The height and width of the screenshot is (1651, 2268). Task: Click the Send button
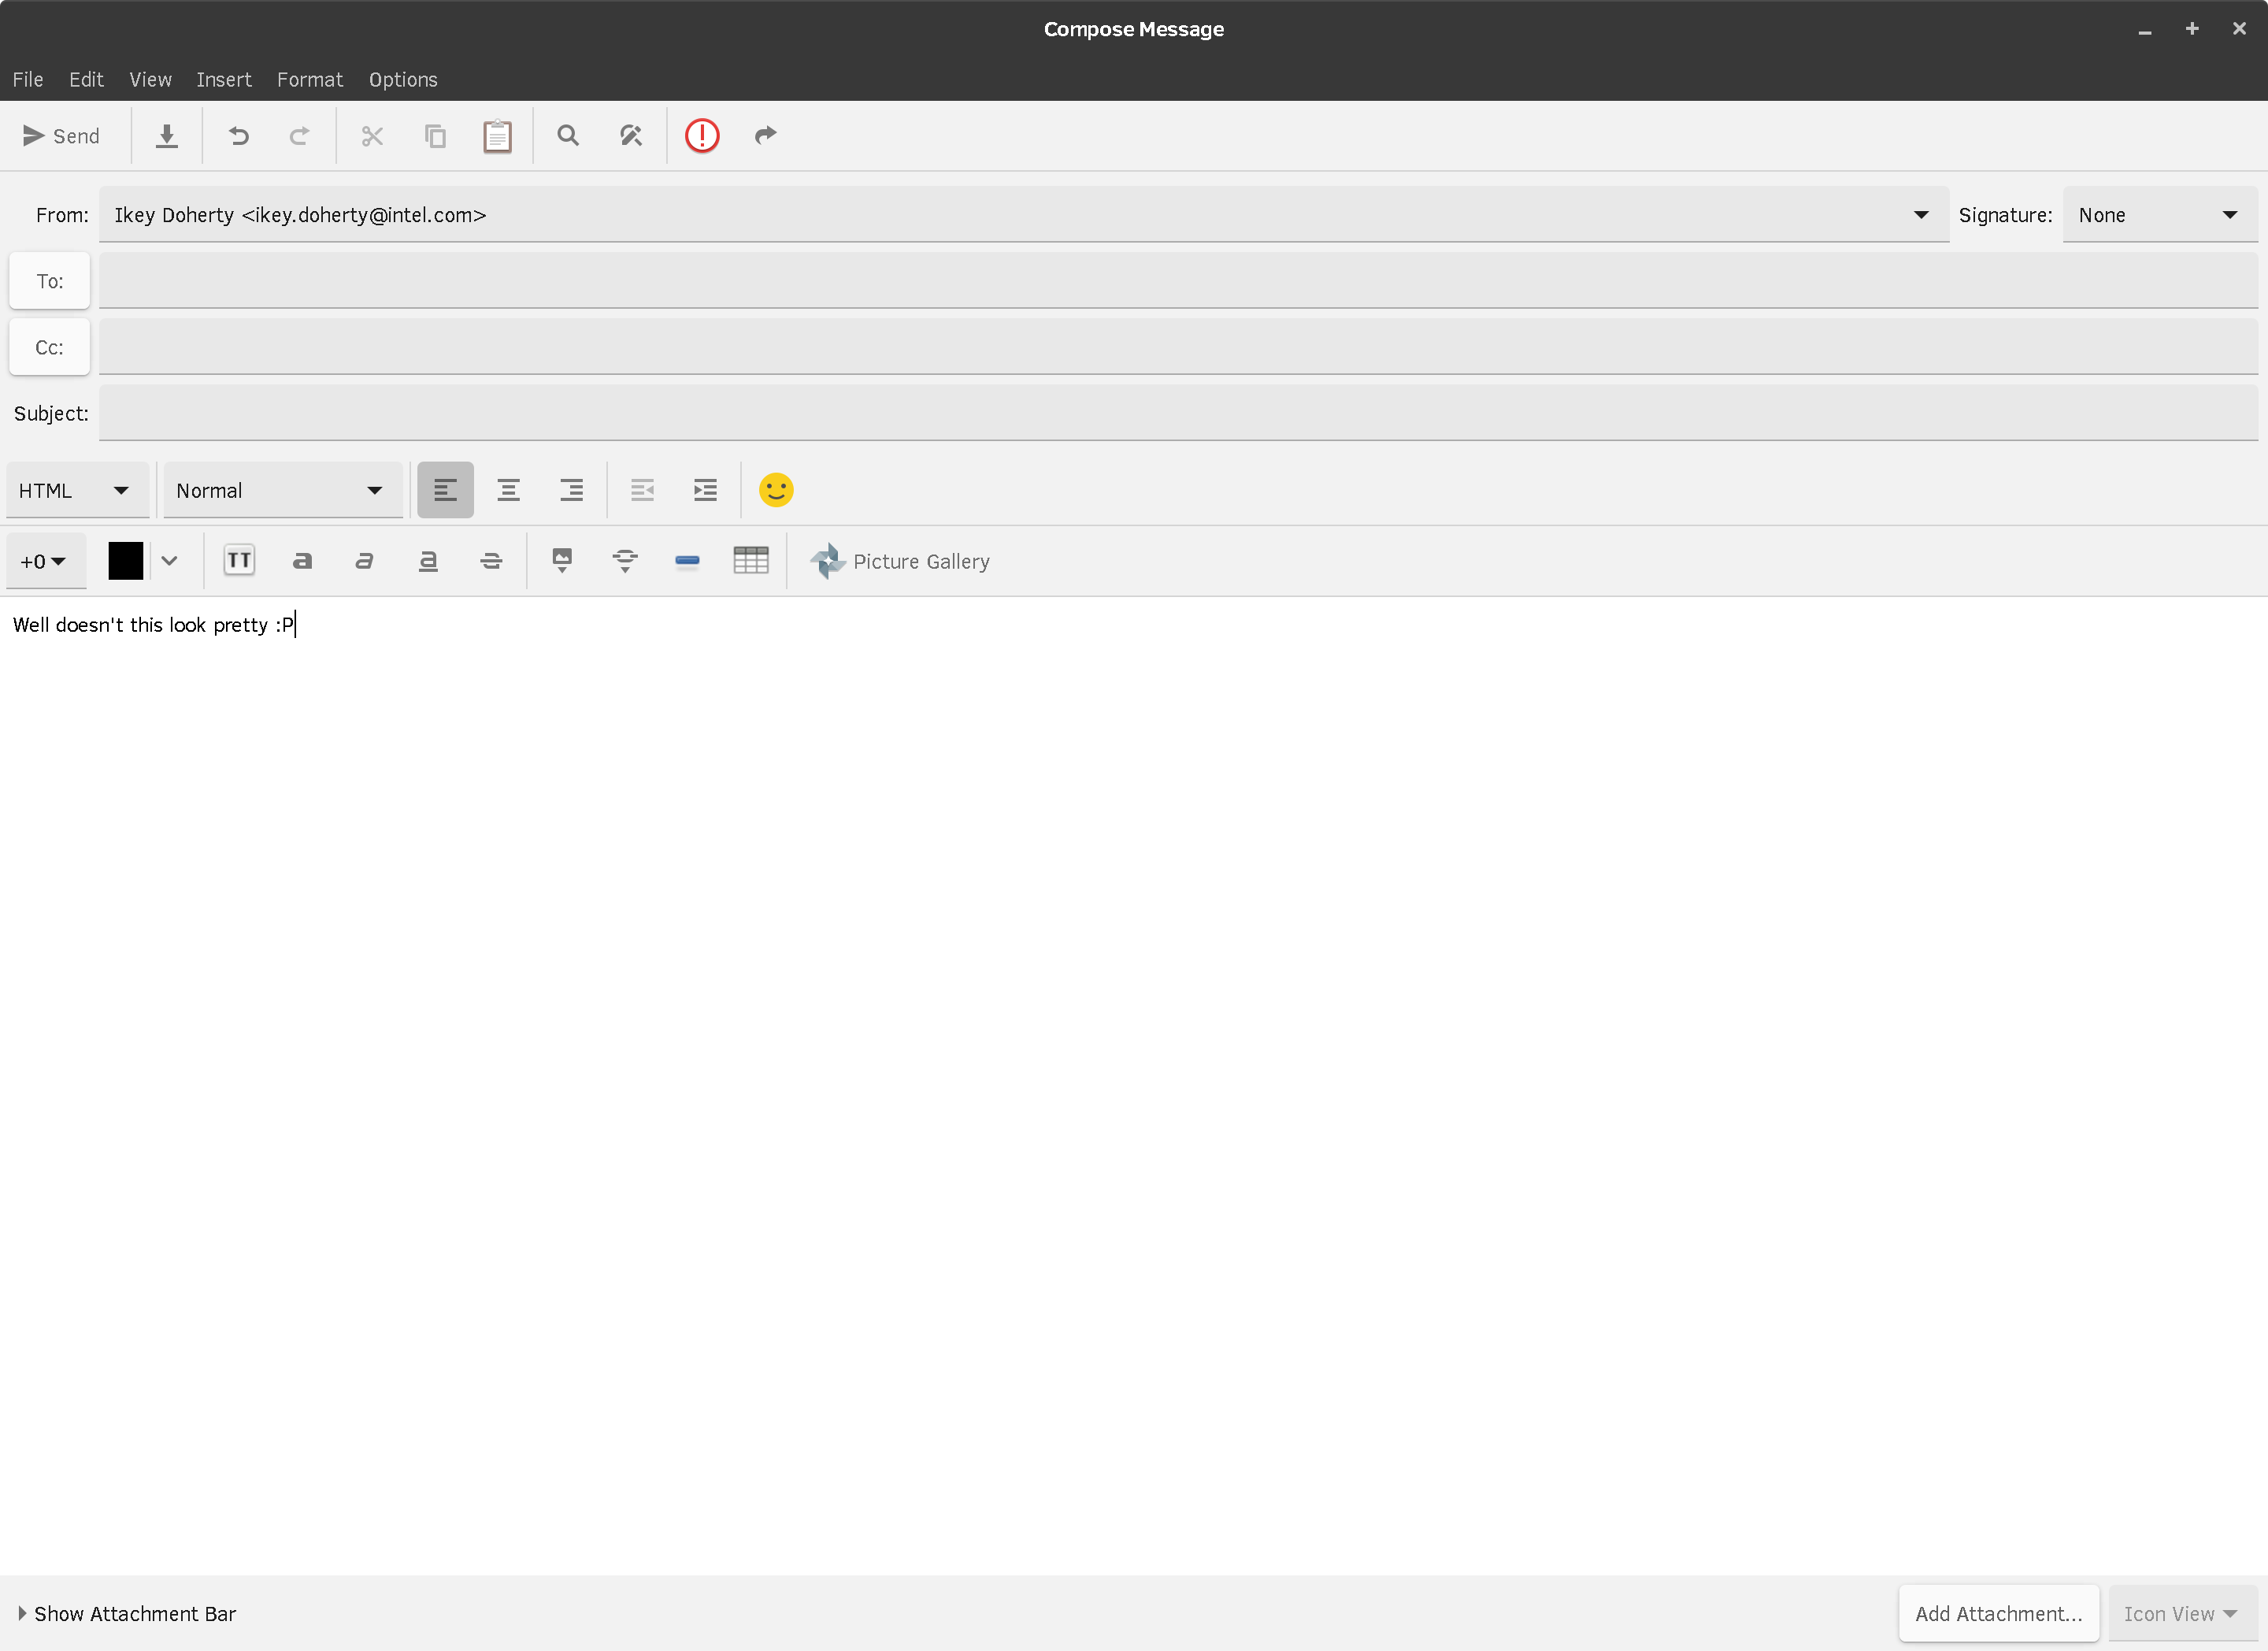[x=61, y=136]
